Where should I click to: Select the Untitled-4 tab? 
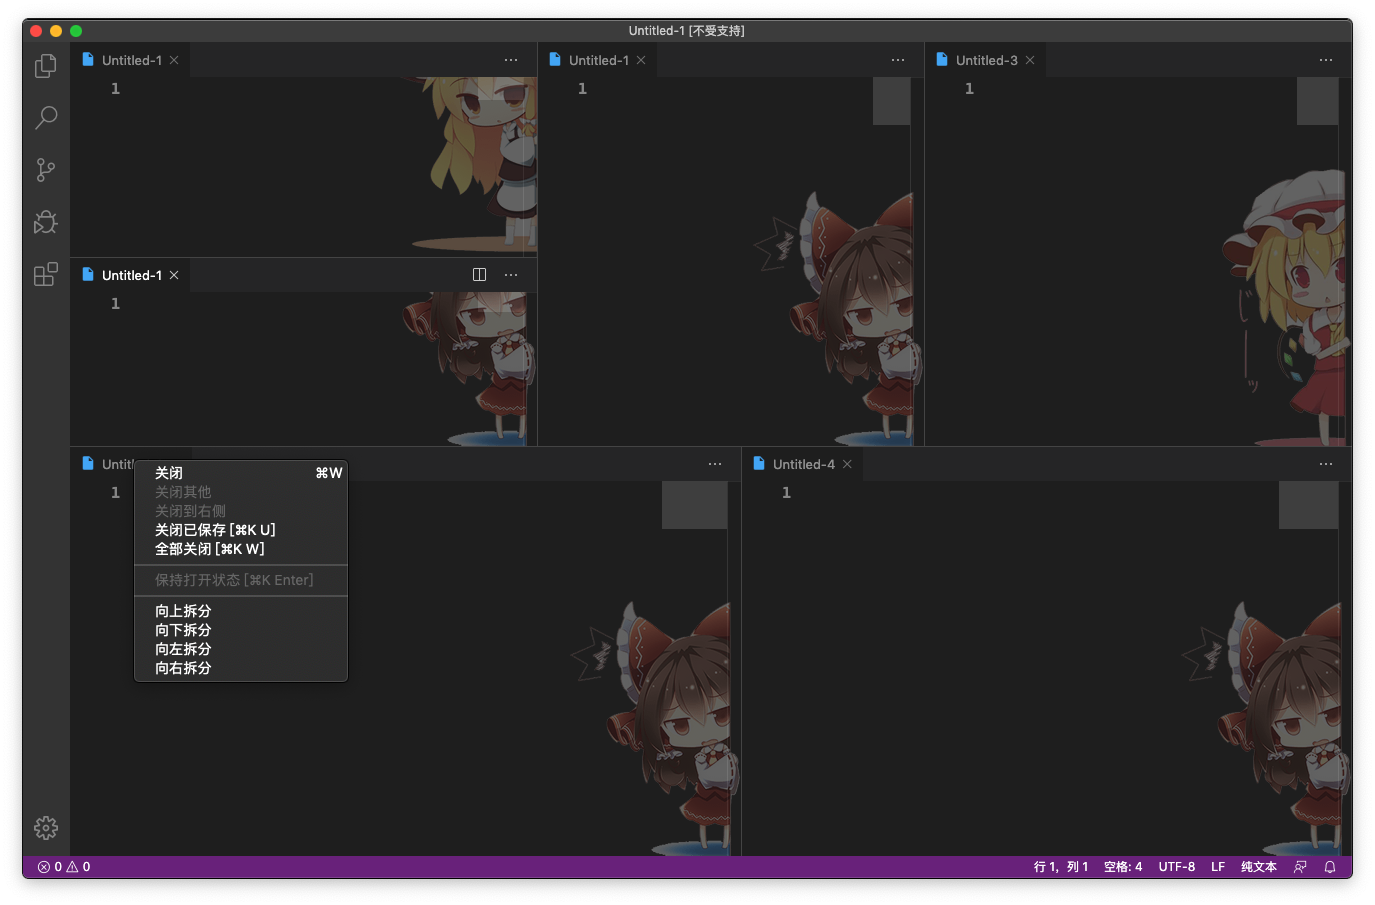[802, 464]
